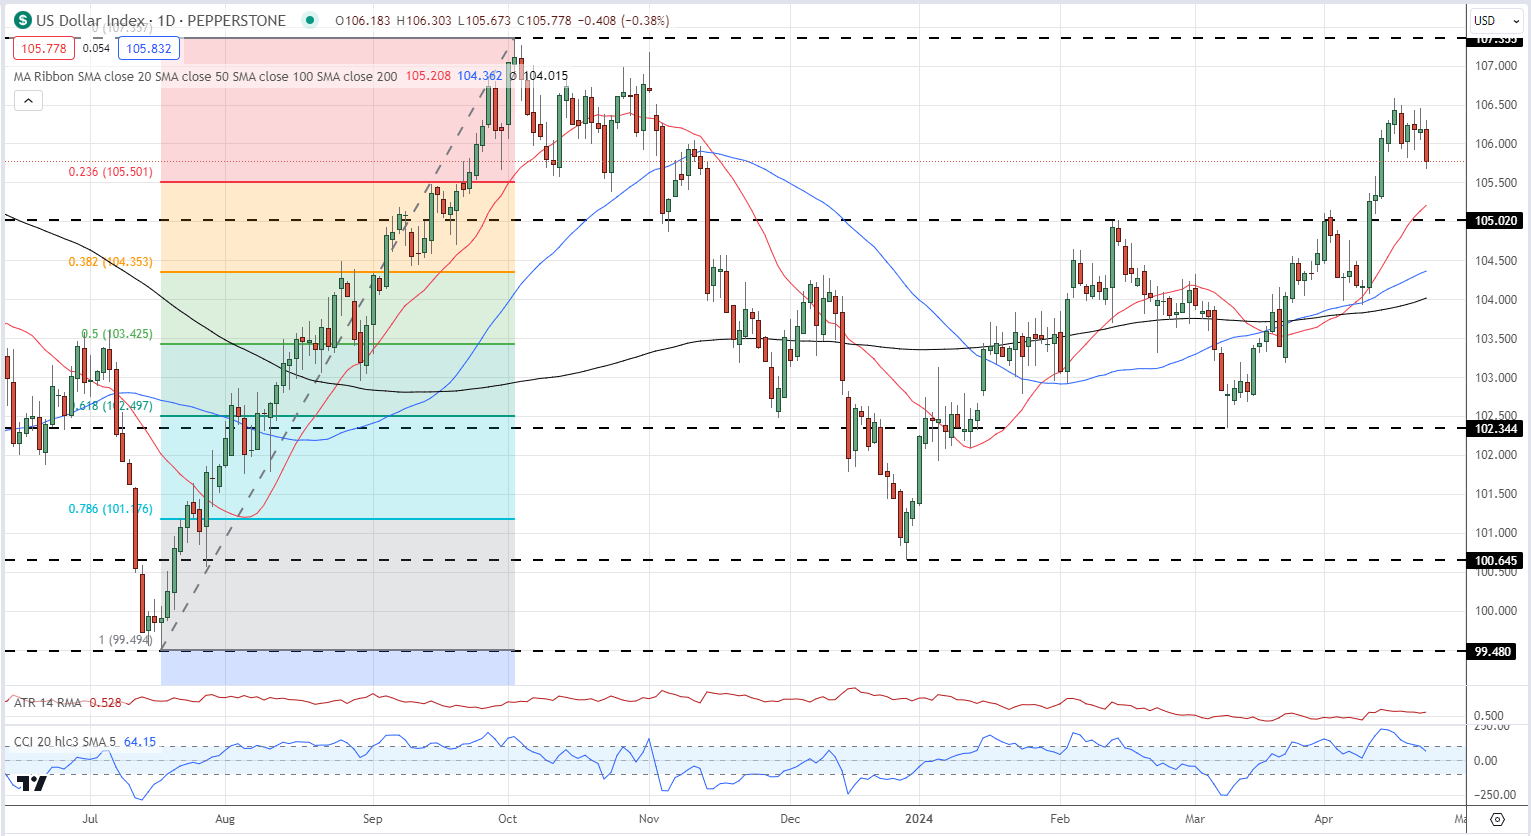Select the MA Ribbon indicator legend
The width and height of the screenshot is (1531, 836).
click(x=205, y=76)
